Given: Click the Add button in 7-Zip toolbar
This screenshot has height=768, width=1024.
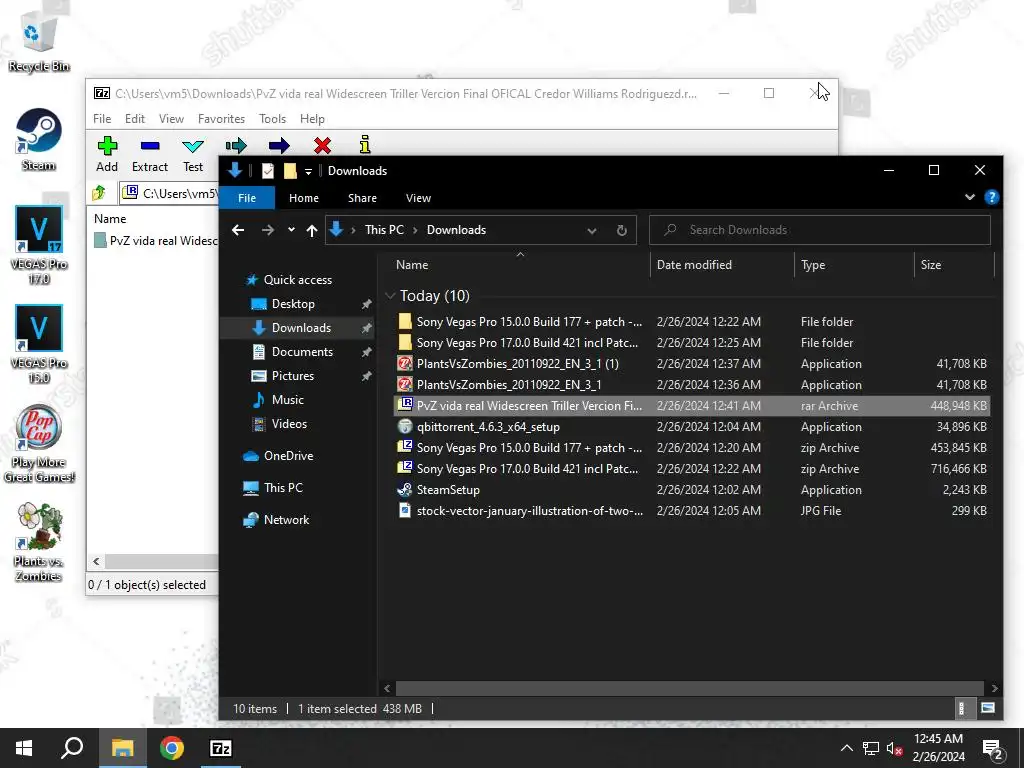Looking at the screenshot, I should click(x=107, y=154).
